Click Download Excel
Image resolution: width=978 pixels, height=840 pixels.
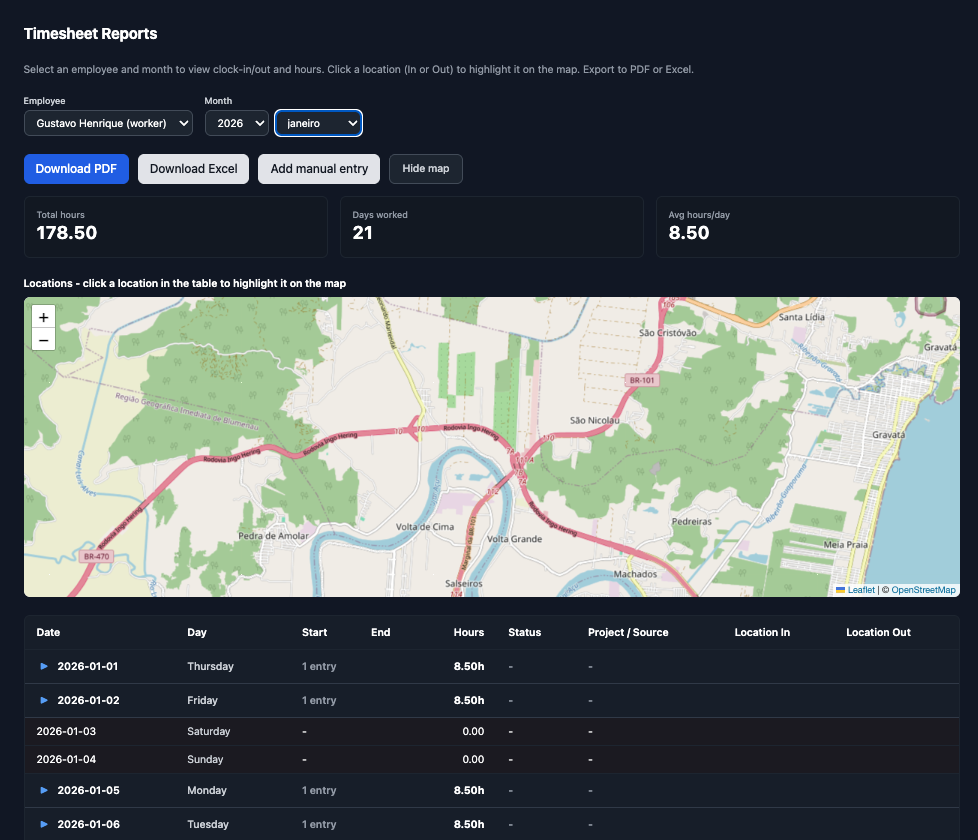193,168
